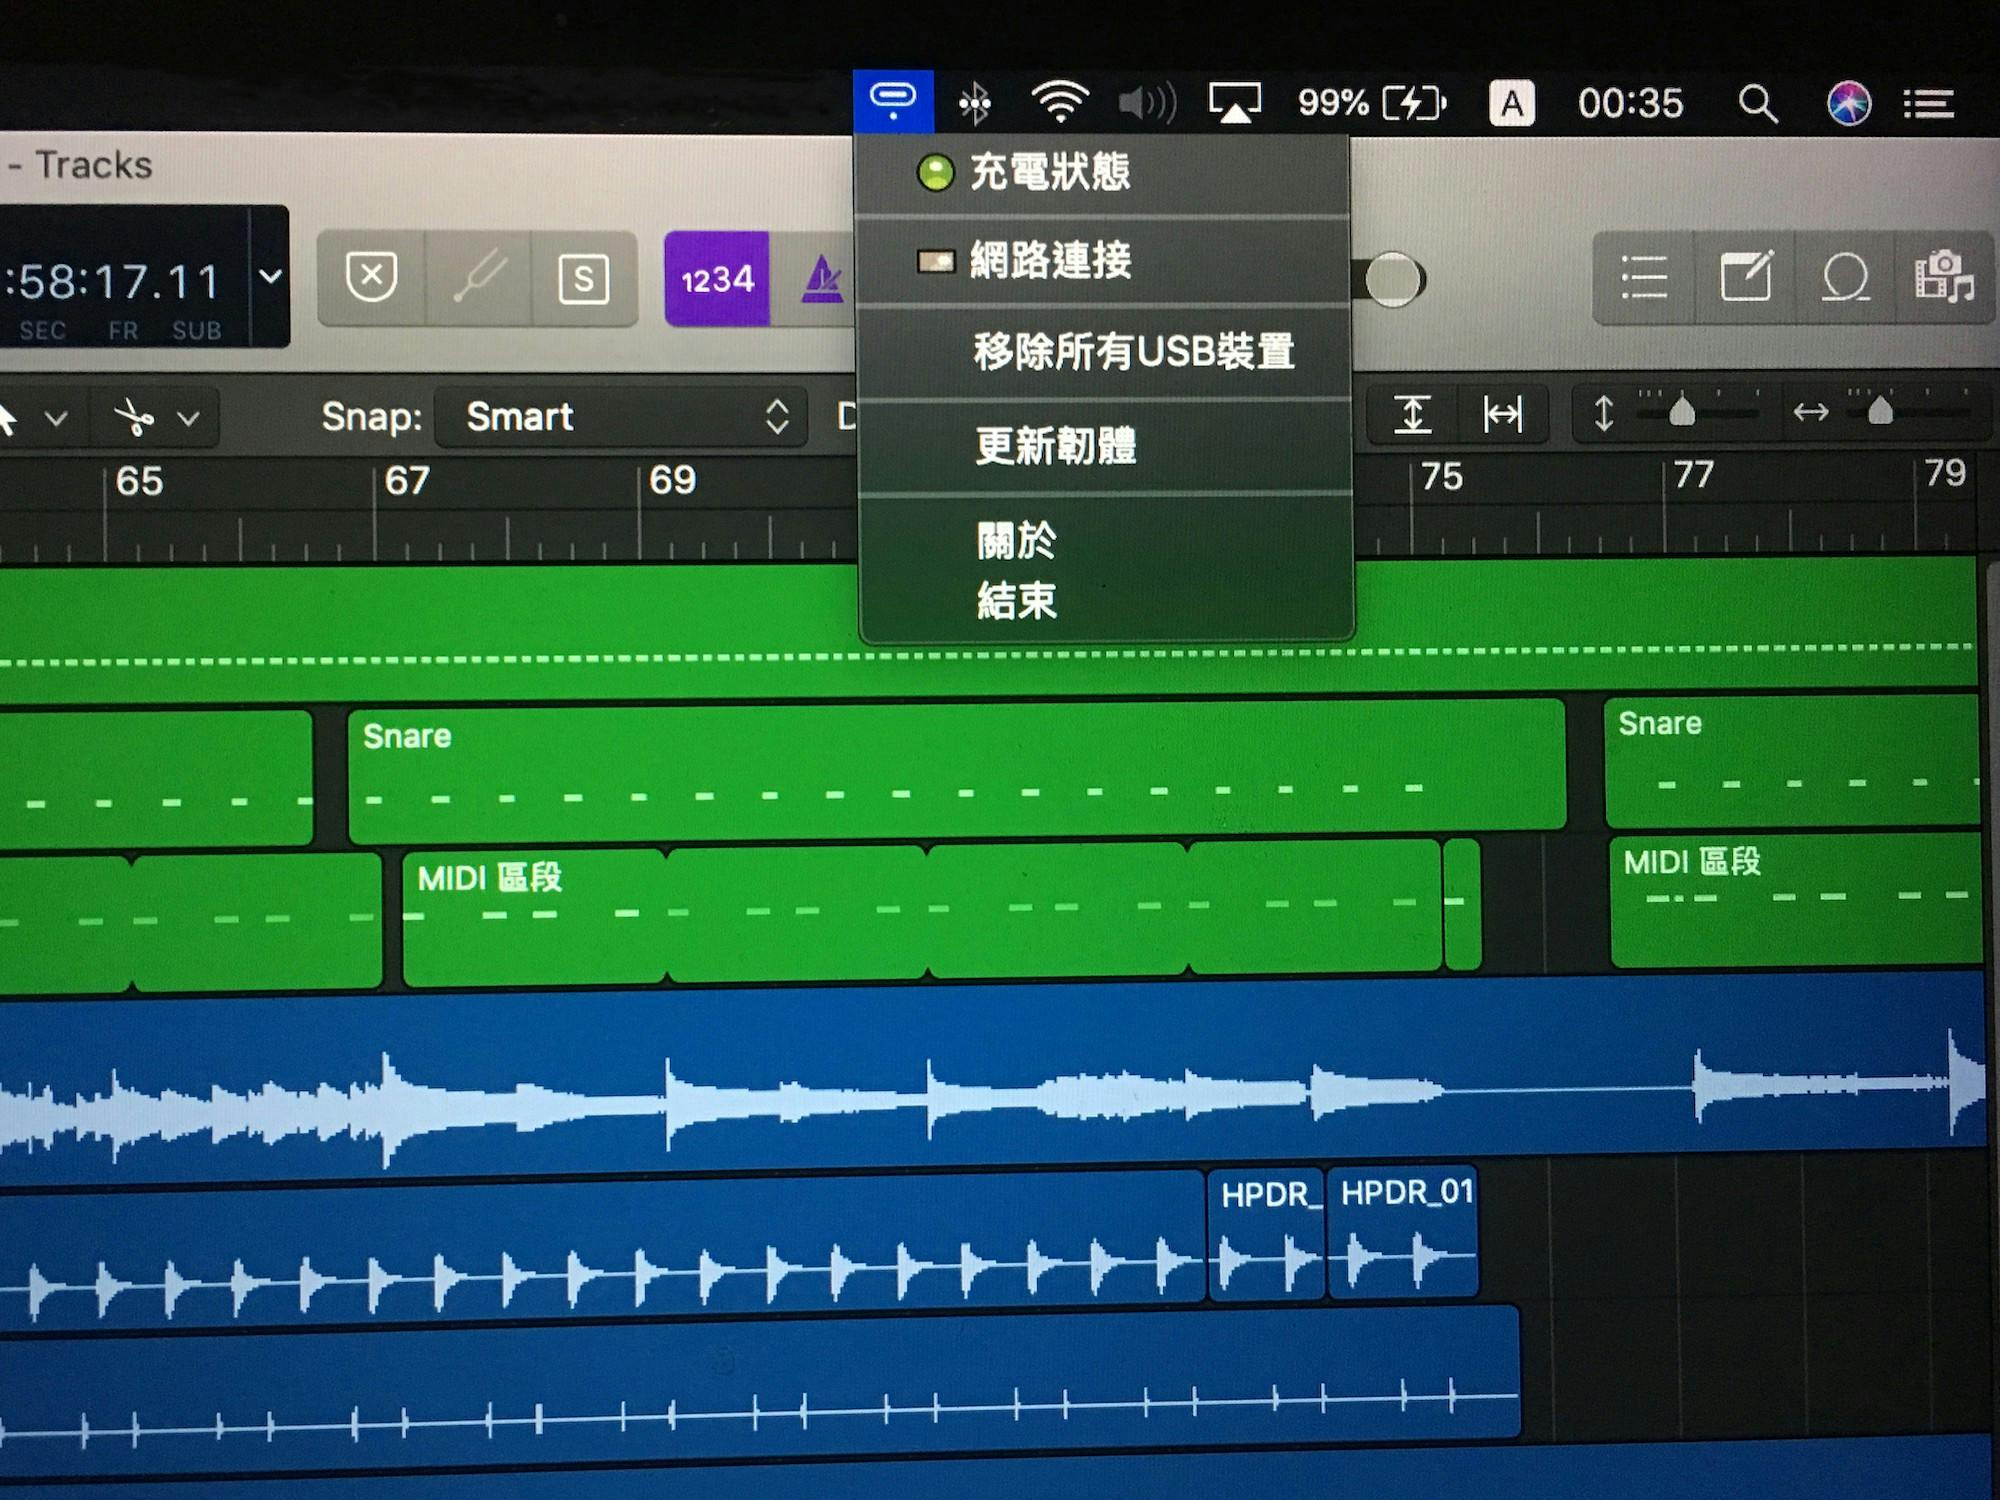Click the horizontal auto zoom icon

[x=1502, y=413]
